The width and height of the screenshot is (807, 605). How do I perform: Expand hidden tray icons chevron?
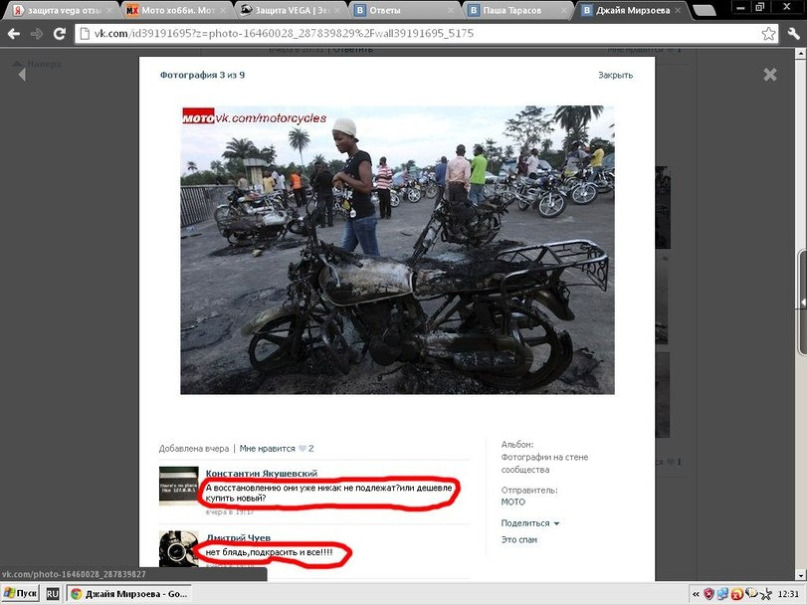point(696,594)
